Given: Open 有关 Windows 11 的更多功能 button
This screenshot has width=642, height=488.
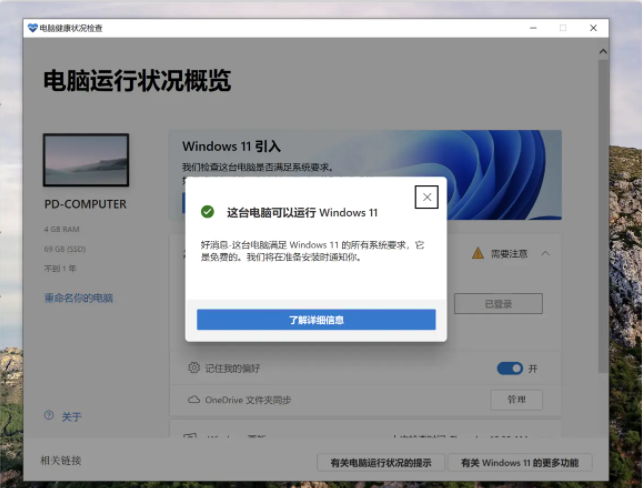Looking at the screenshot, I should point(520,463).
